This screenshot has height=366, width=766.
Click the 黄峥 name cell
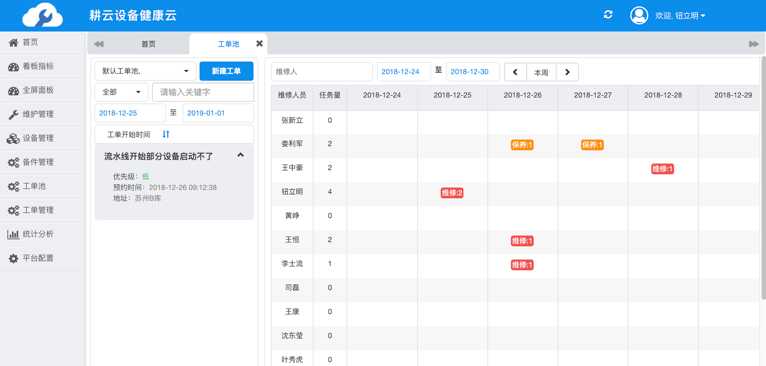pos(292,215)
